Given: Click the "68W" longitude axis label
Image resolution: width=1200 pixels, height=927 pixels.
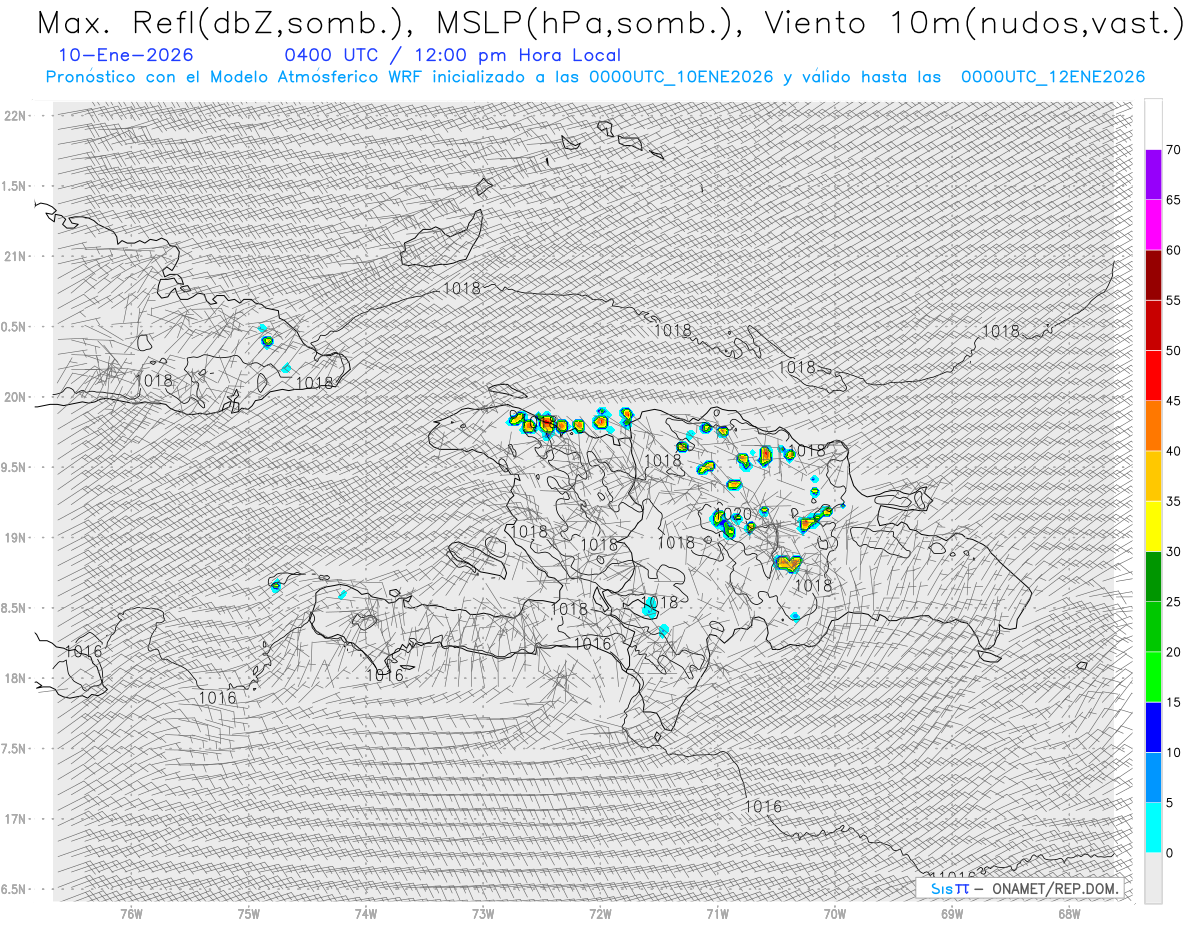Looking at the screenshot, I should (x=1069, y=914).
